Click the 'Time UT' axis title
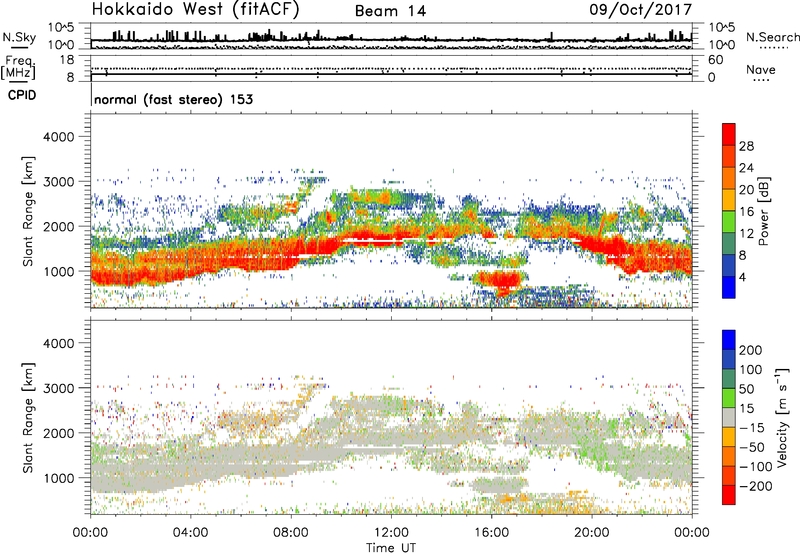Image resolution: width=800 pixels, height=554 pixels. coord(391,548)
